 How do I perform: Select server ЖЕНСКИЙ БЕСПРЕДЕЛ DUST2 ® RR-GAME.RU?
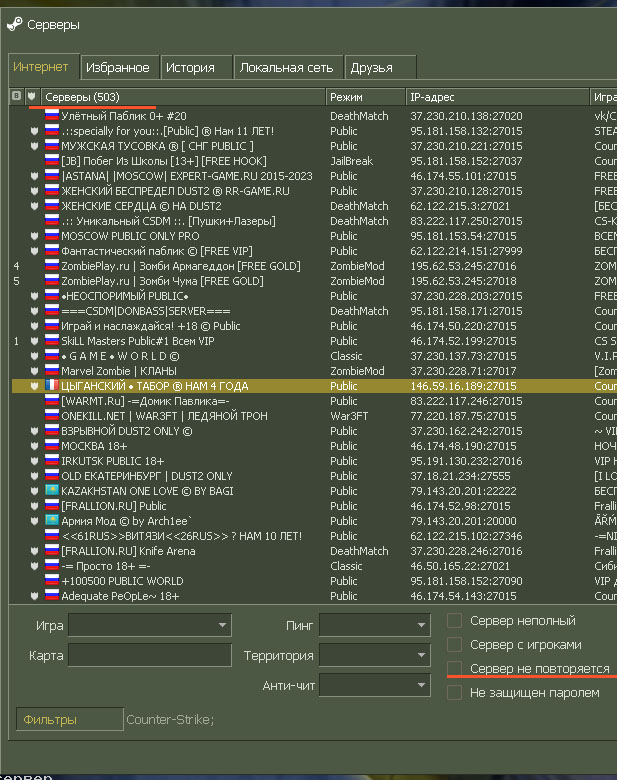pos(175,191)
